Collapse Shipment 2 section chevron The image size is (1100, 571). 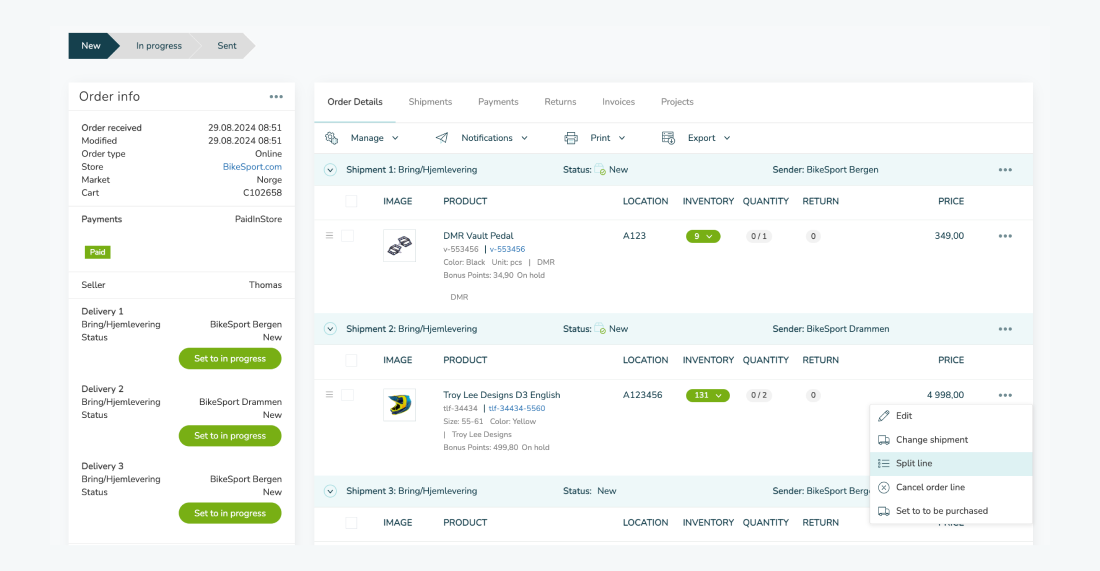[330, 329]
